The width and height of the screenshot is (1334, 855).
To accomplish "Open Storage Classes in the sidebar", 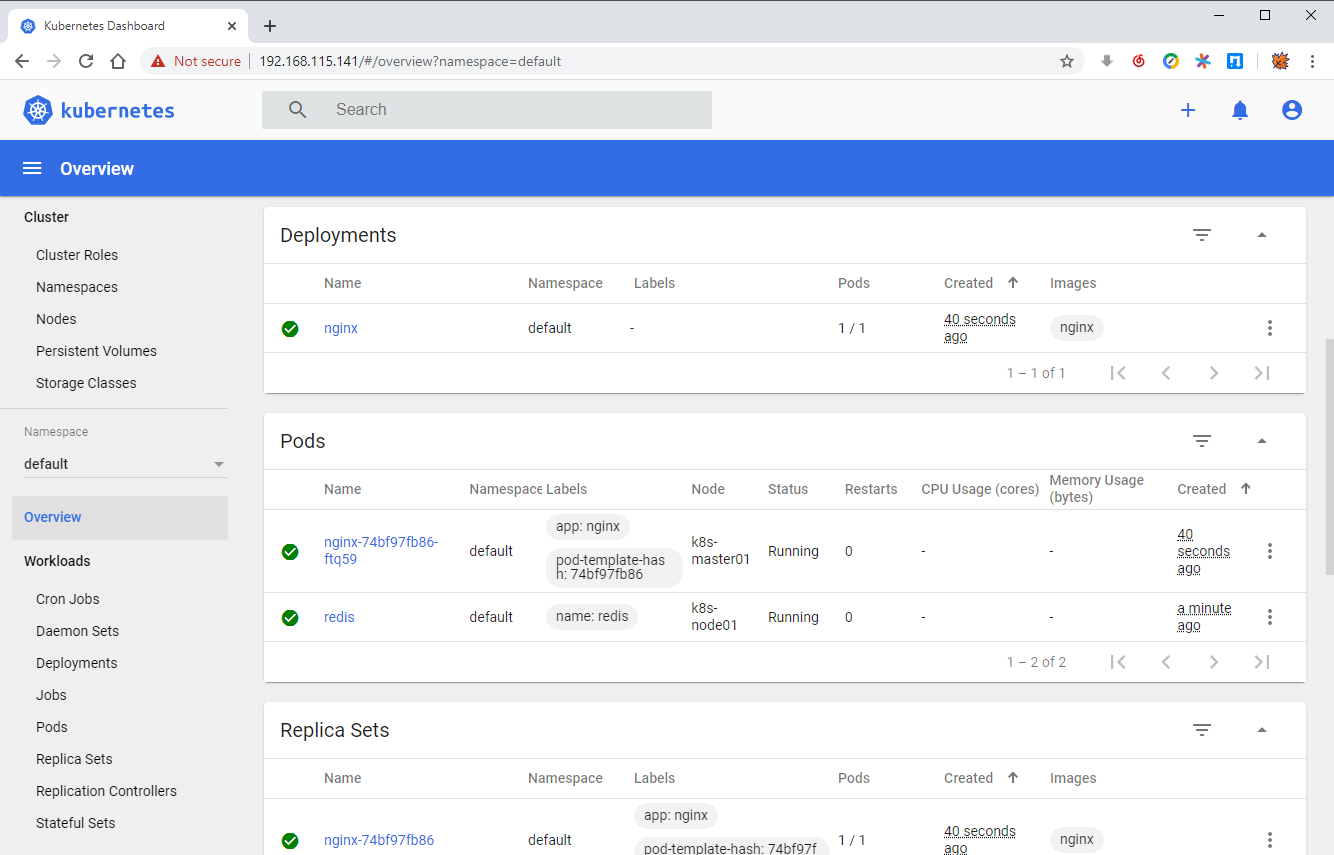I will coord(86,383).
